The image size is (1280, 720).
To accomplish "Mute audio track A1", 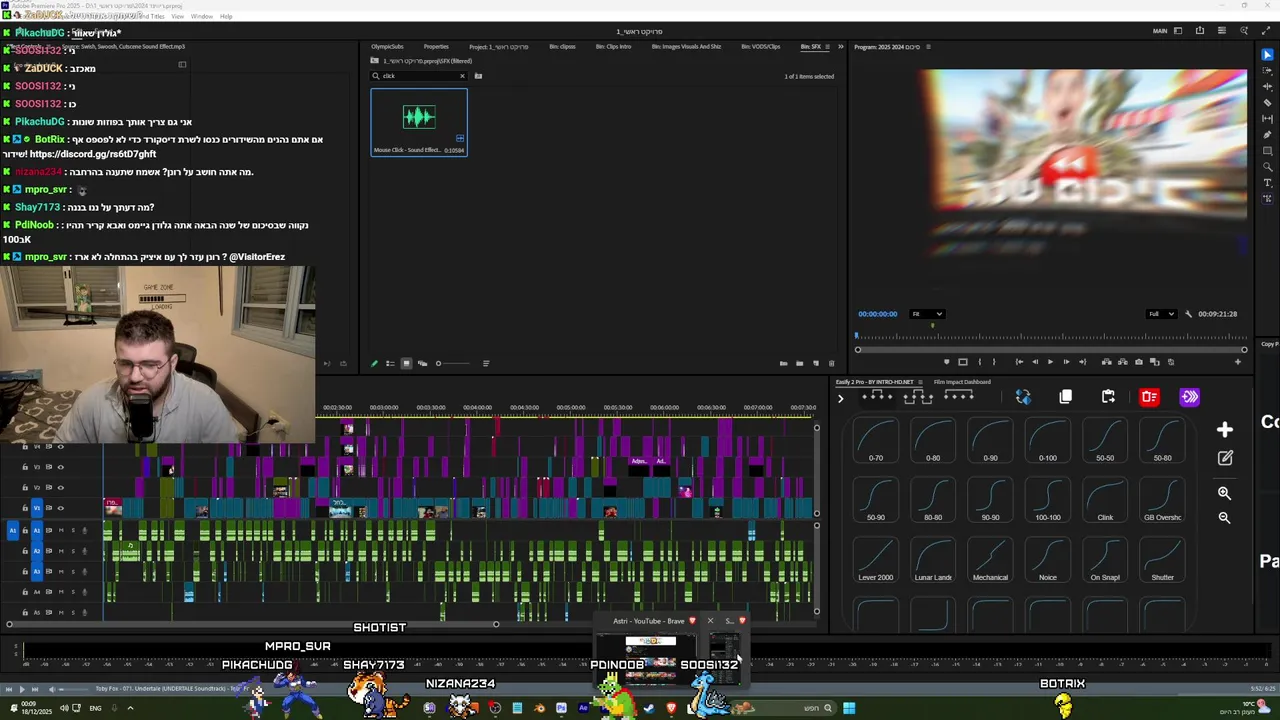I will point(61,530).
